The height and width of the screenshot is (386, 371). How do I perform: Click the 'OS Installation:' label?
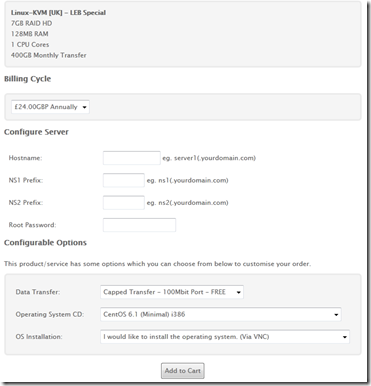pos(39,337)
